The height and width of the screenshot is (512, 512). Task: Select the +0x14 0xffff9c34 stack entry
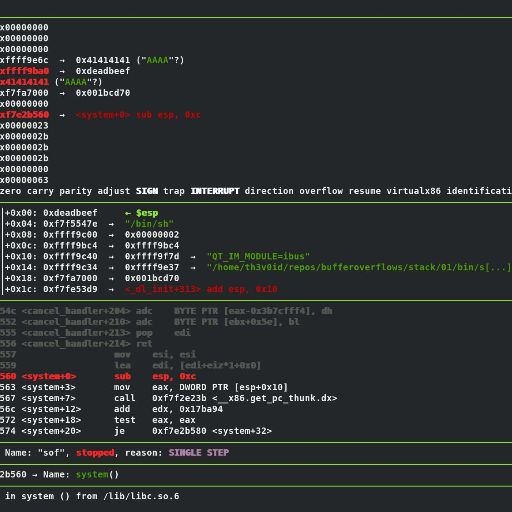click(51, 267)
